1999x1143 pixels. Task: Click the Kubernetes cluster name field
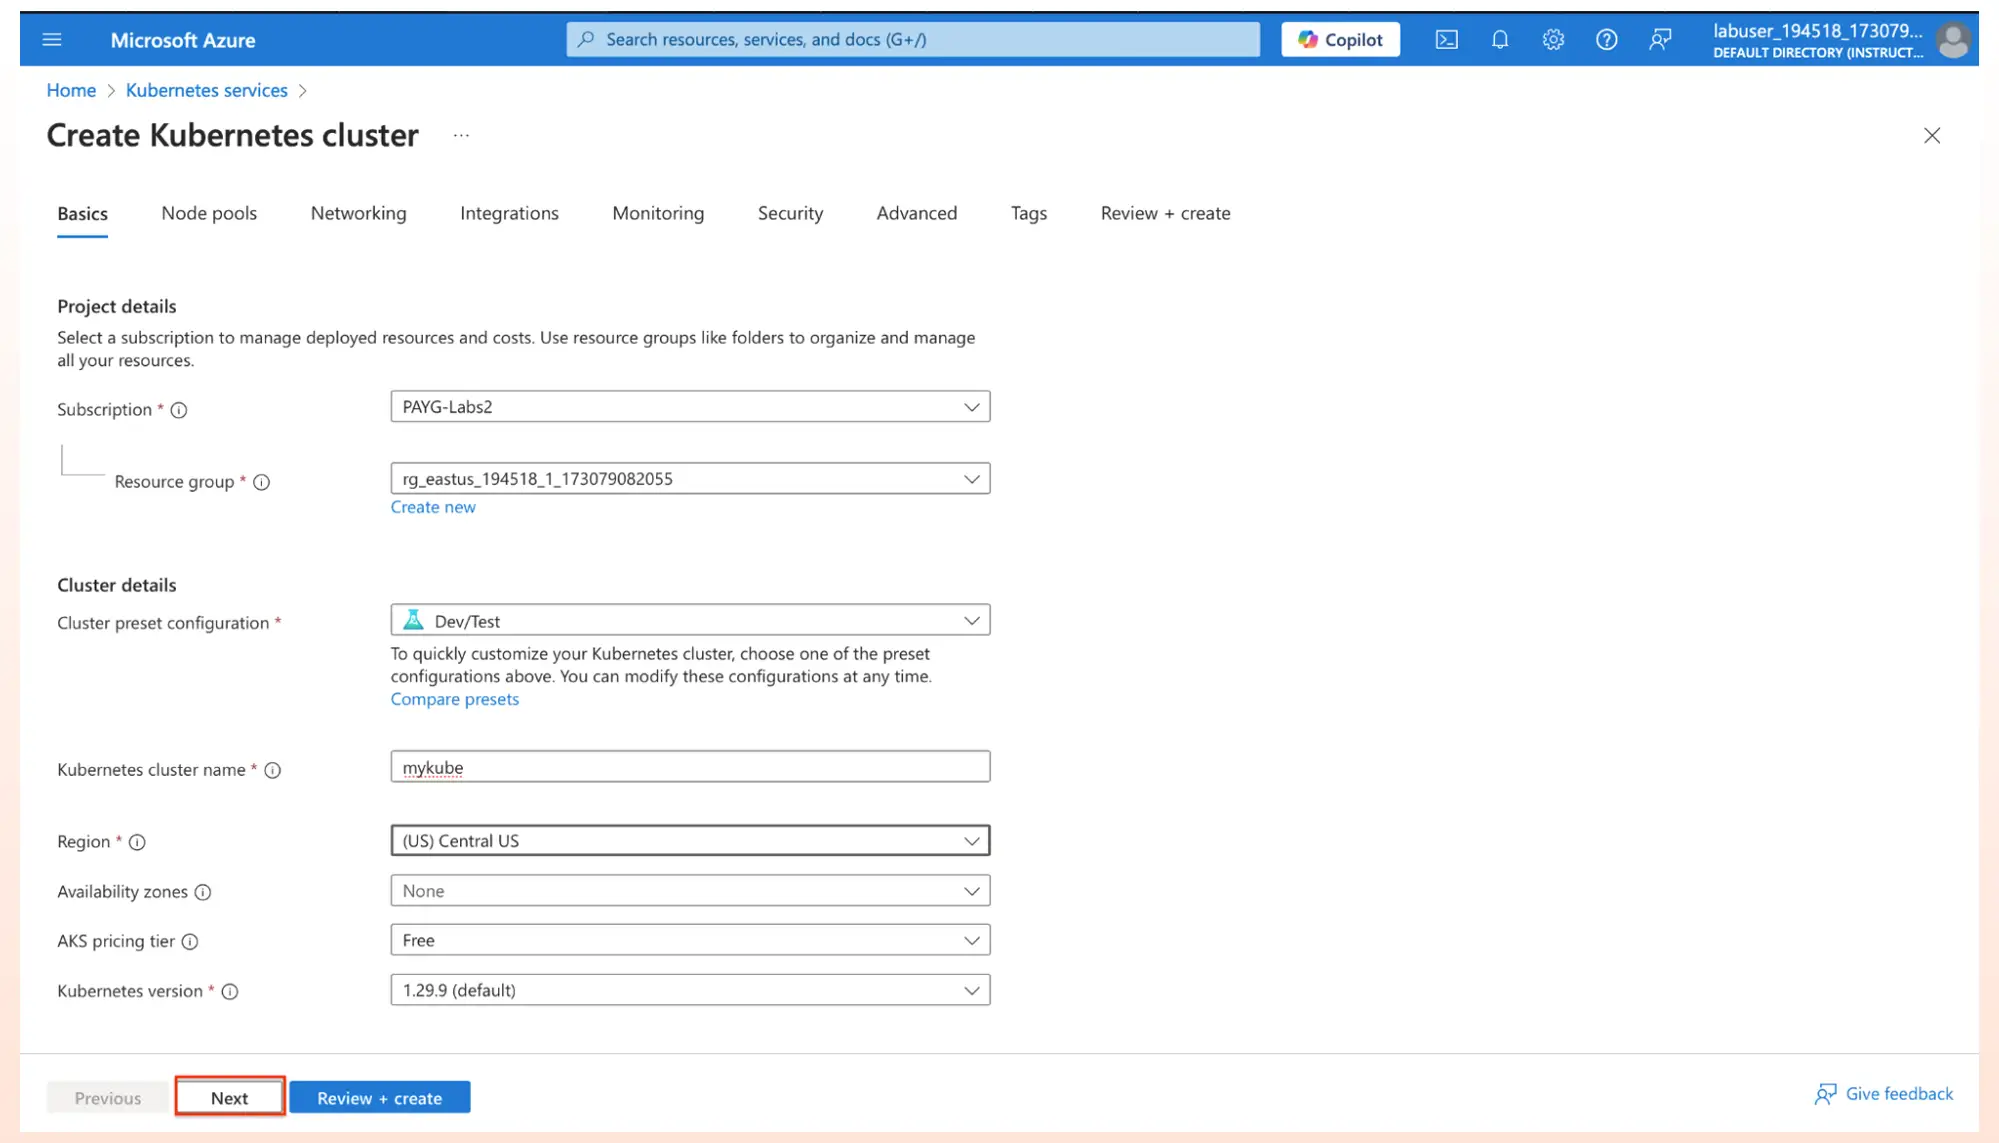point(690,767)
